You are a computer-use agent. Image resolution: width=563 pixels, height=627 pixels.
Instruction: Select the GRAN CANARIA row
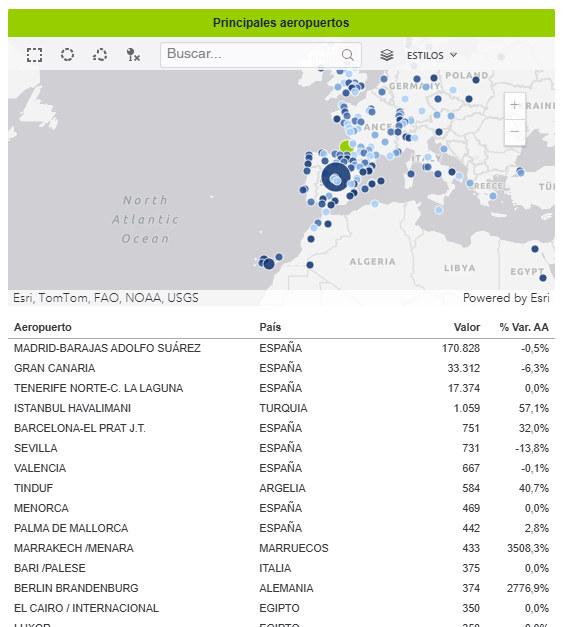point(282,368)
